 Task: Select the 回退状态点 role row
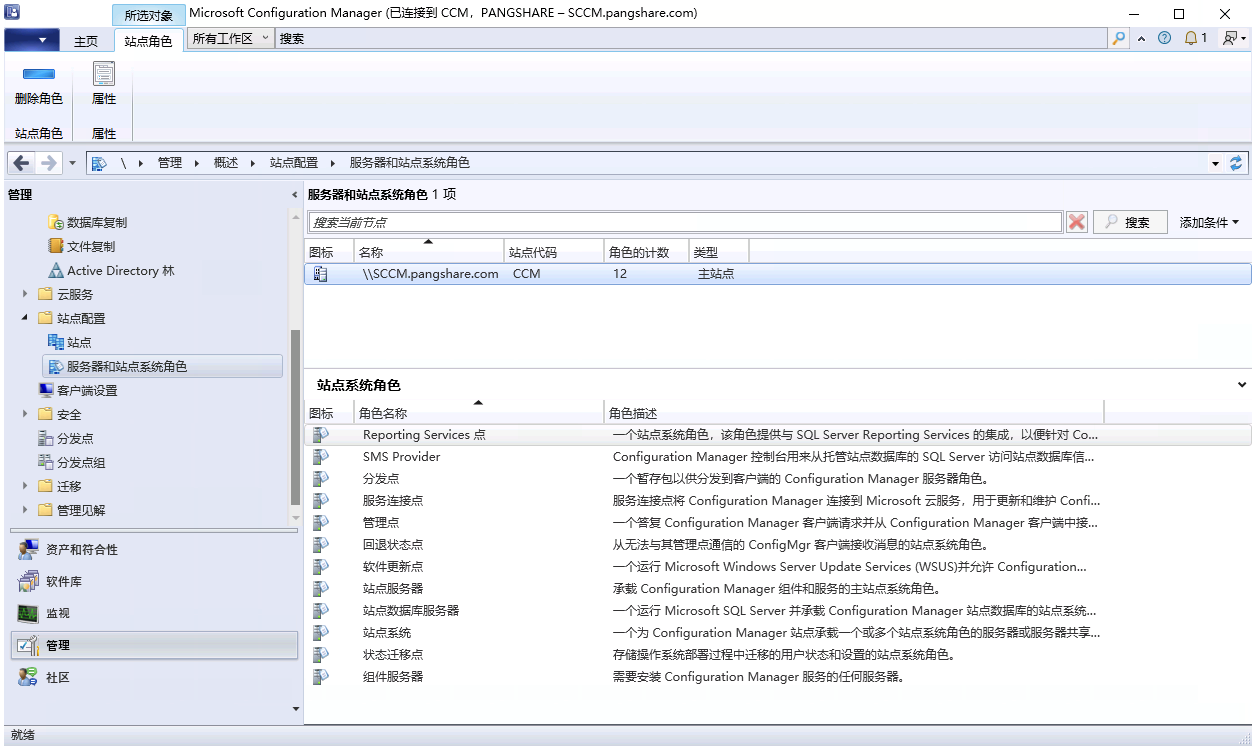(777, 545)
